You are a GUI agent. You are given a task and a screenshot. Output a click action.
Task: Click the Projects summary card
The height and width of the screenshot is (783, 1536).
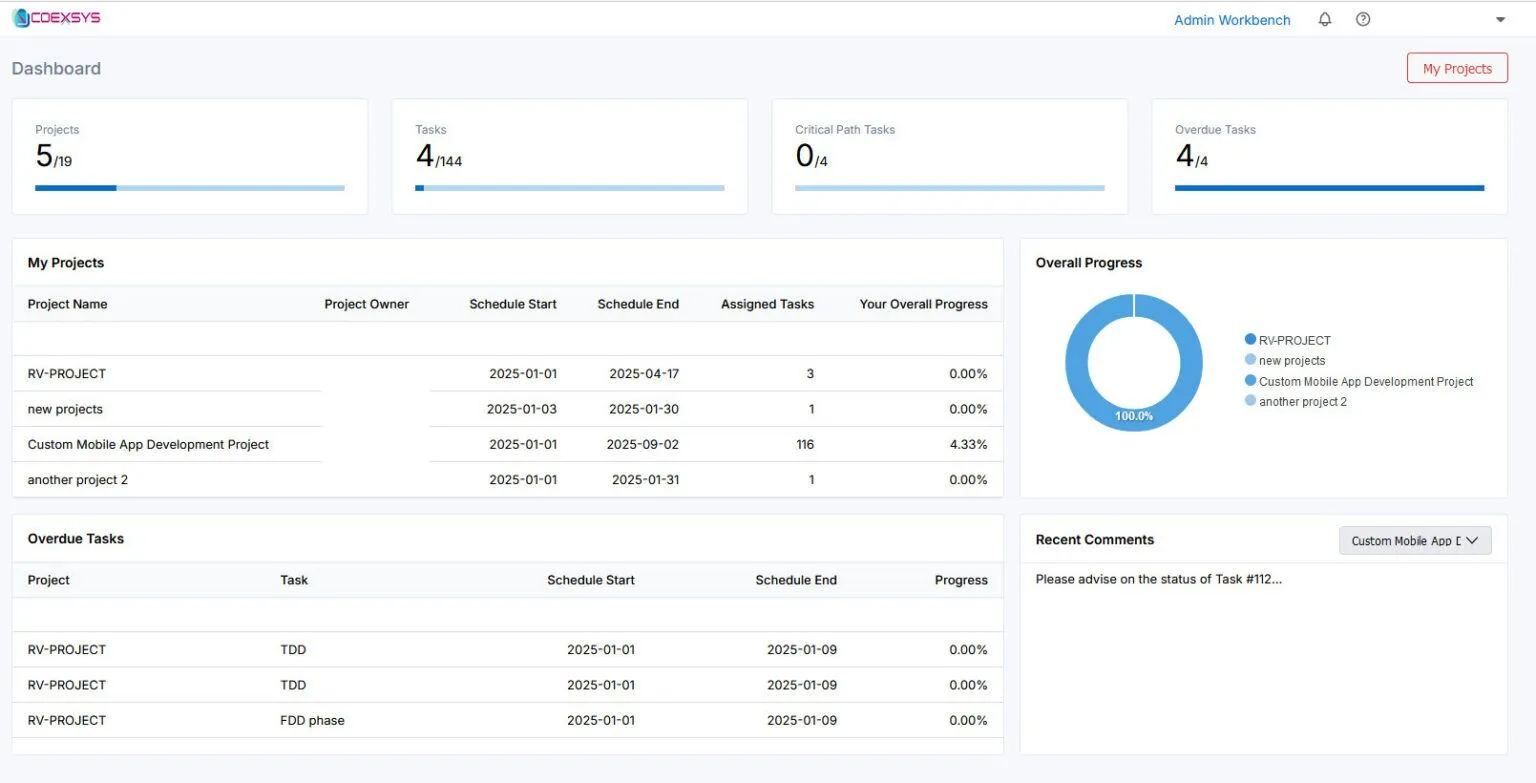(189, 155)
